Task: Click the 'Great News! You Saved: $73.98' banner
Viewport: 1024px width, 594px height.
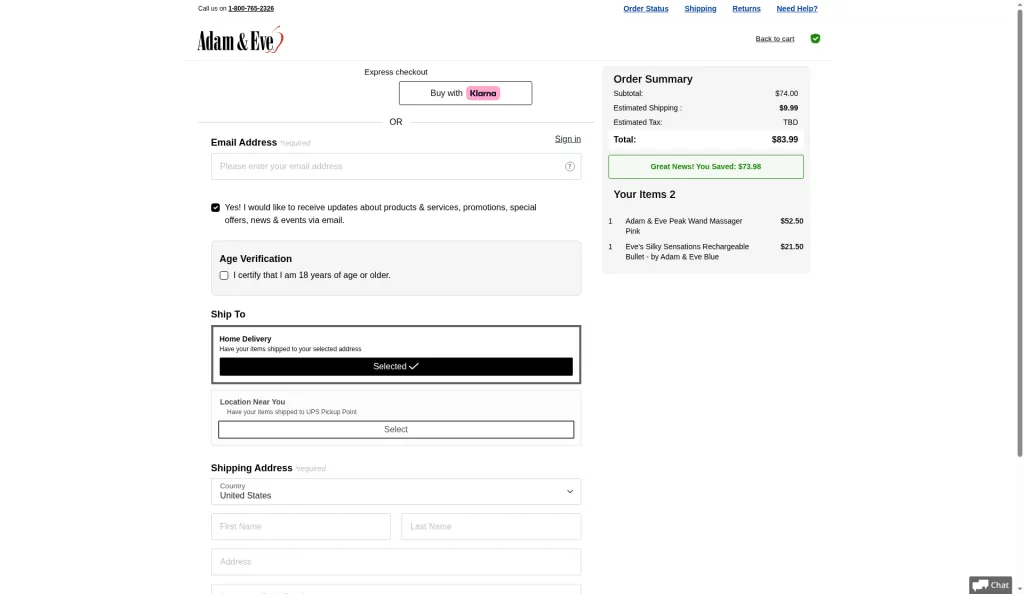Action: coord(705,166)
